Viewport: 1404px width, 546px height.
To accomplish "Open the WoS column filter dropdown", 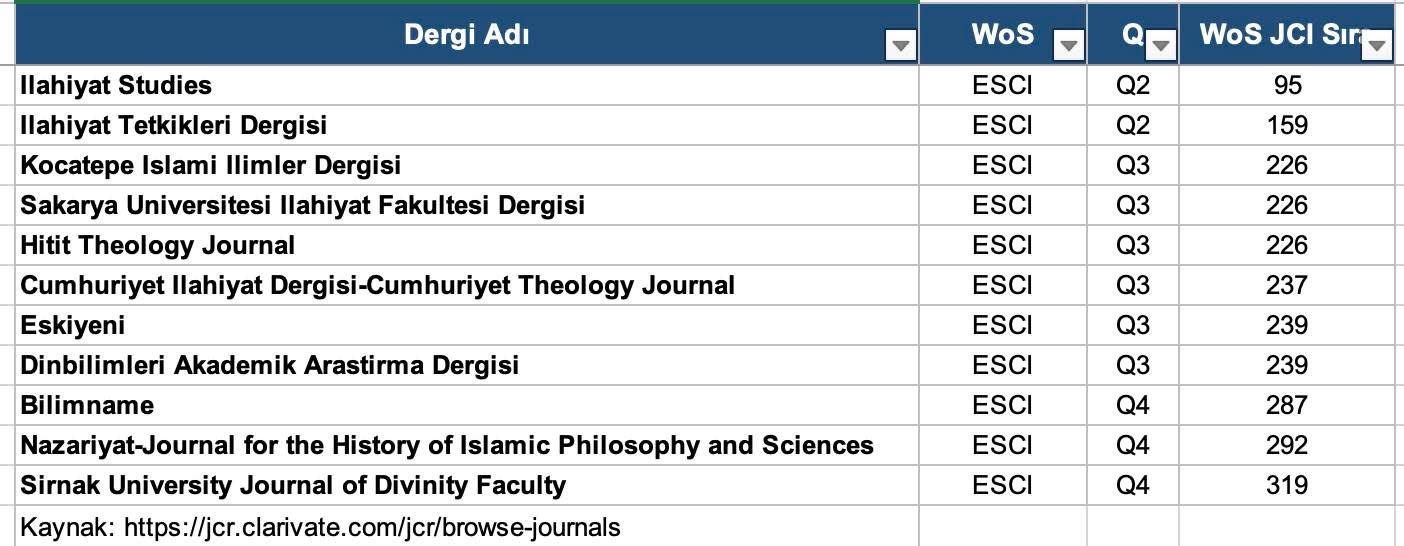I will (1070, 46).
